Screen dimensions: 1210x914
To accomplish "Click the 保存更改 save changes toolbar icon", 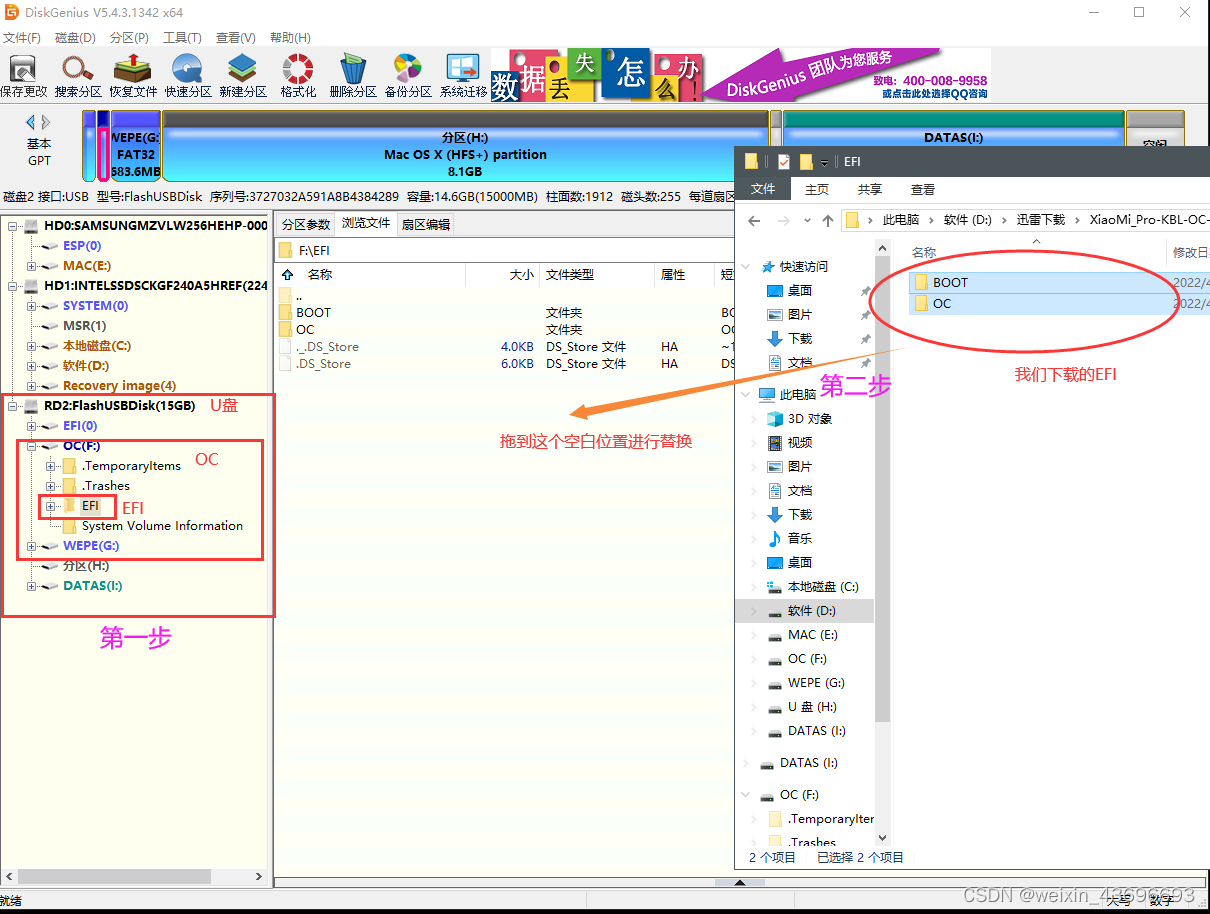I will tap(23, 76).
